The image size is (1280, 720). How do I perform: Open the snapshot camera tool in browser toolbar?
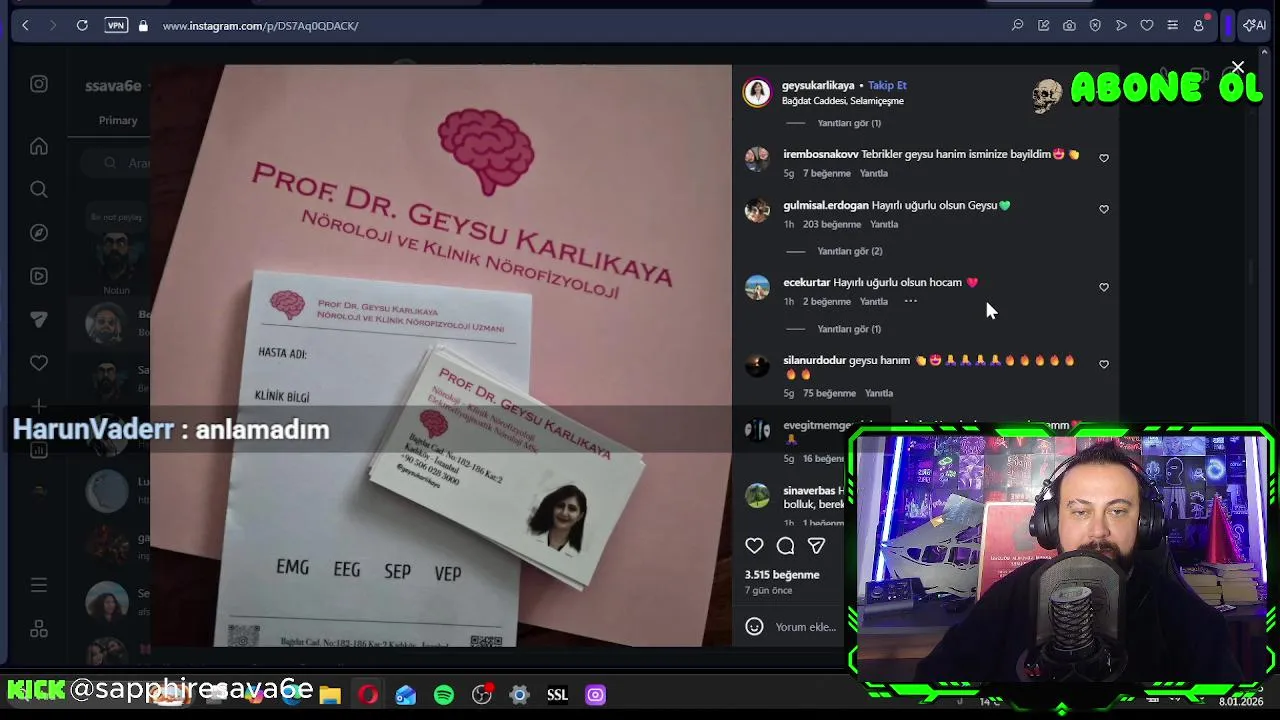[x=1069, y=25]
